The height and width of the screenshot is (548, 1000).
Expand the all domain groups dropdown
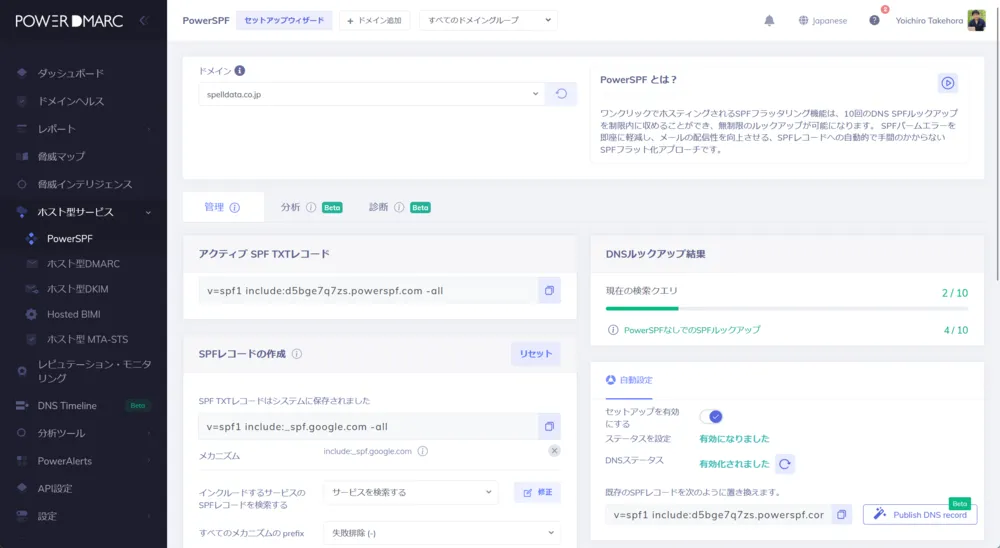pos(488,20)
